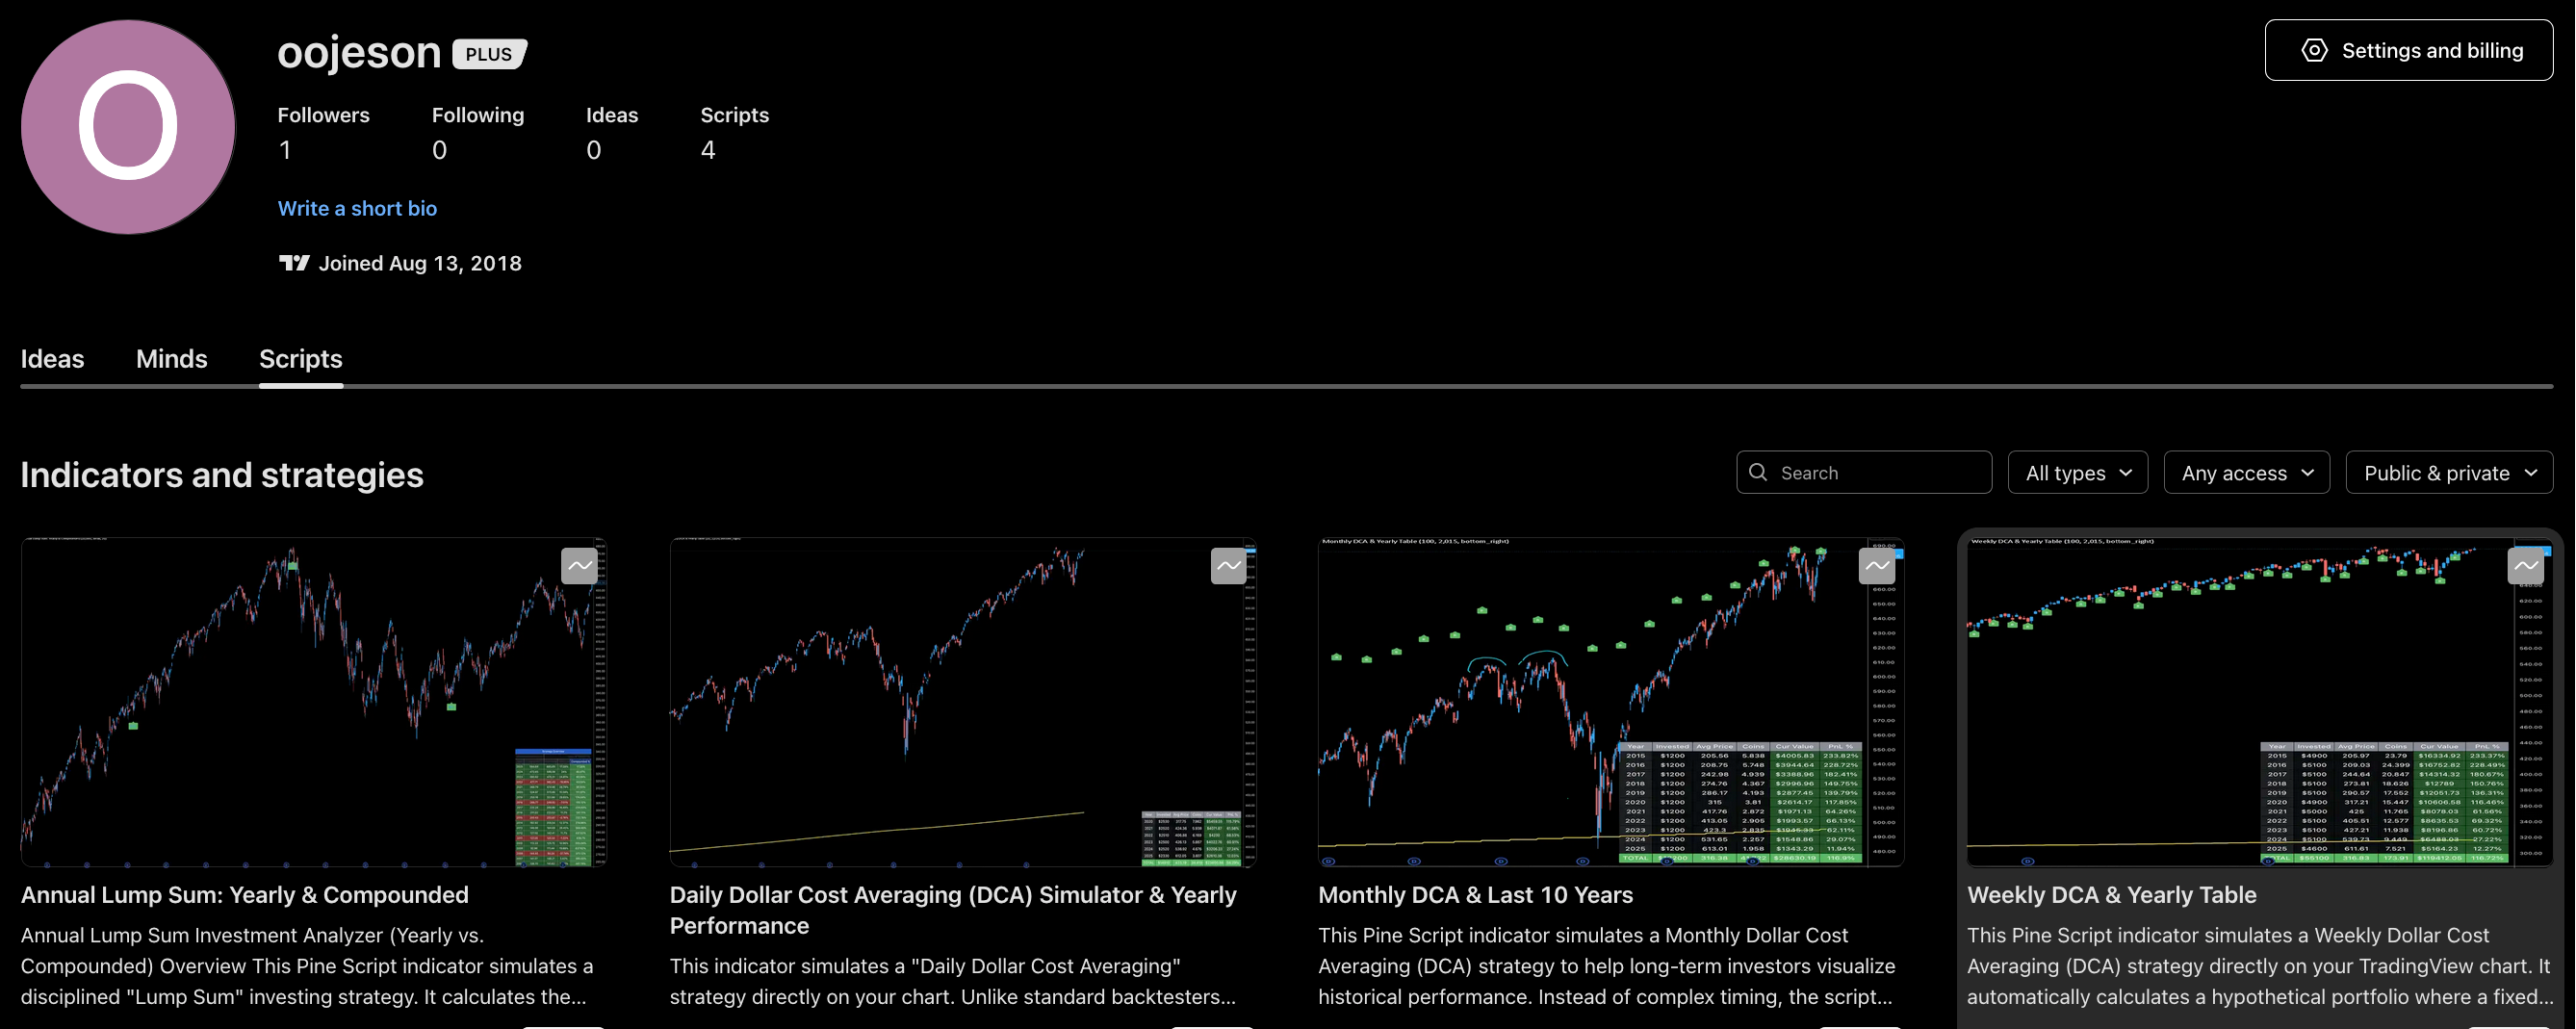Switch to the Ideas tab
Image resolution: width=2576 pixels, height=1029 pixels.
click(52, 359)
